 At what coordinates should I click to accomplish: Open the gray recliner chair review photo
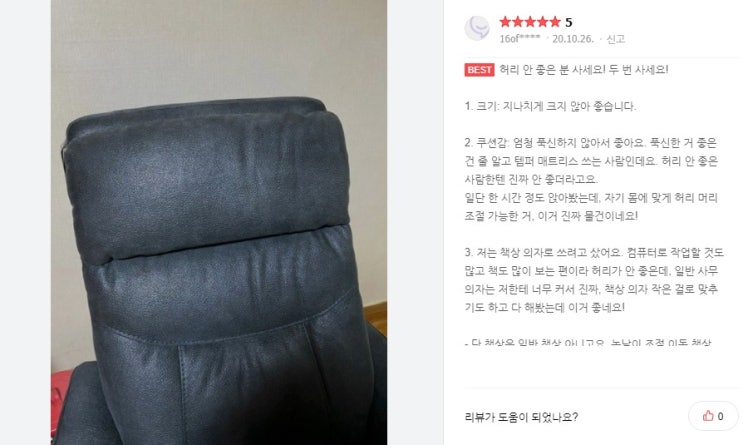coord(219,222)
